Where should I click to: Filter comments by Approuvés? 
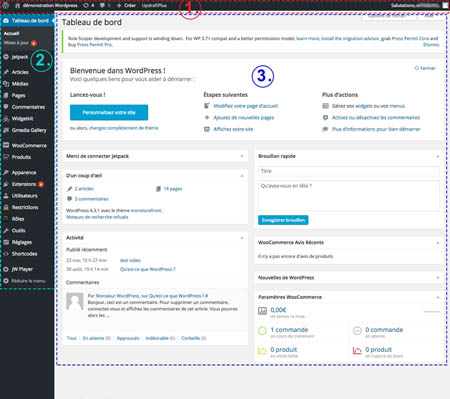pyautogui.click(x=128, y=338)
